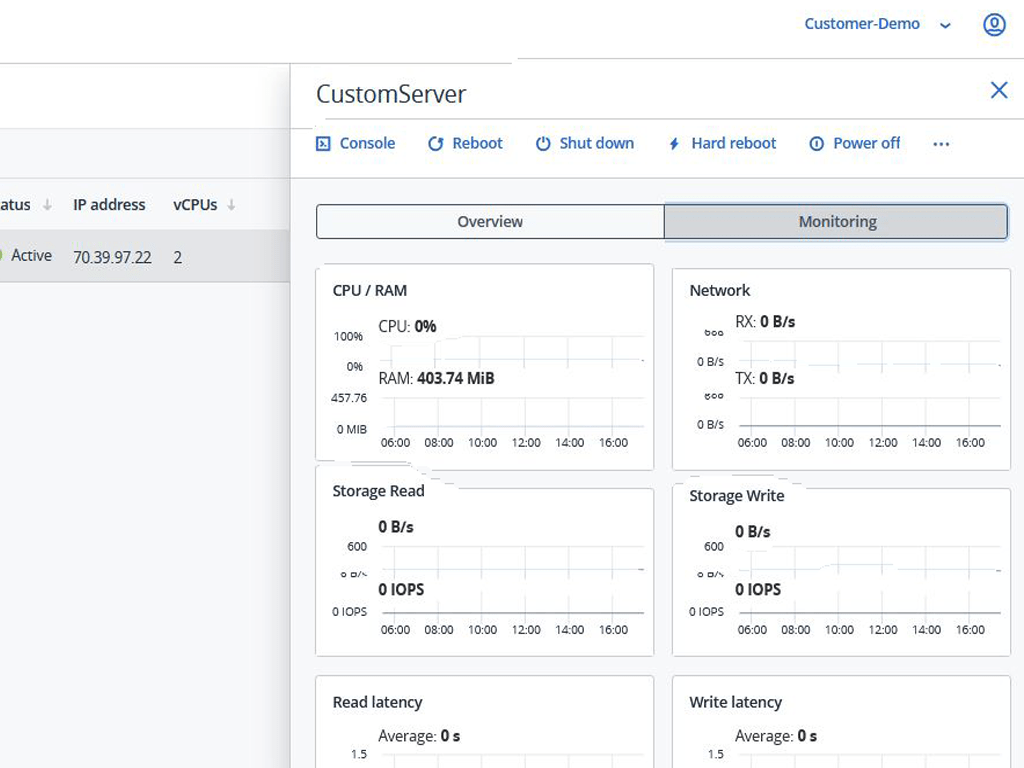Viewport: 1024px width, 768px height.
Task: Switch to the Overview tab
Action: [x=490, y=222]
